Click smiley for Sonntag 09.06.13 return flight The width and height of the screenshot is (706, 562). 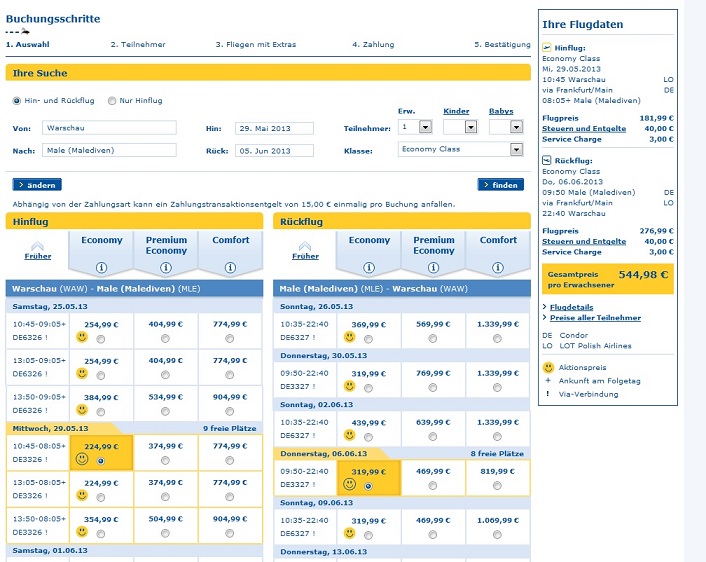tap(349, 533)
